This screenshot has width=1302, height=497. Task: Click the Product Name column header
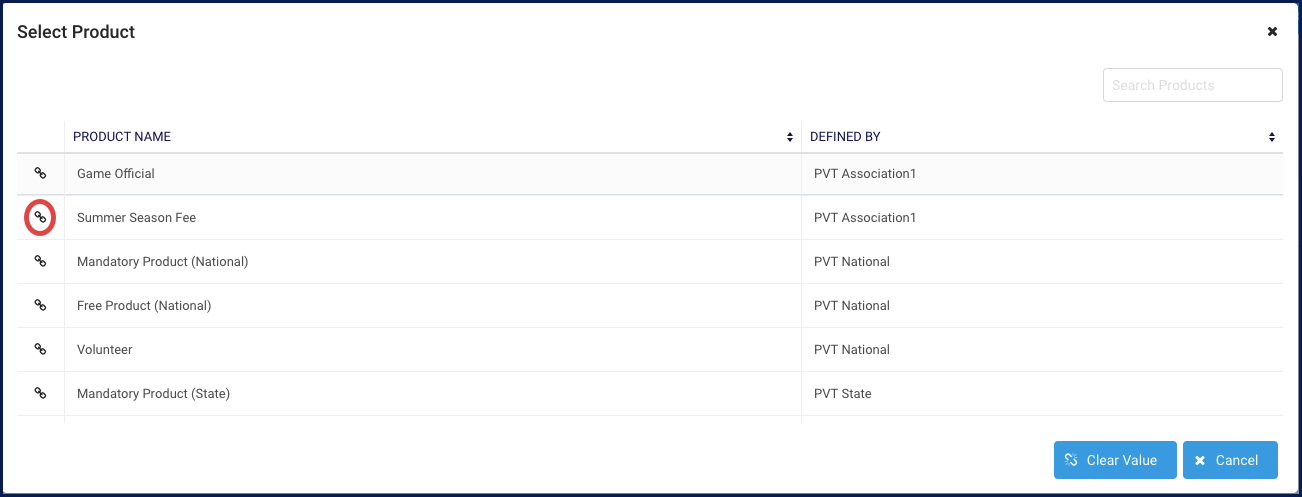(122, 137)
